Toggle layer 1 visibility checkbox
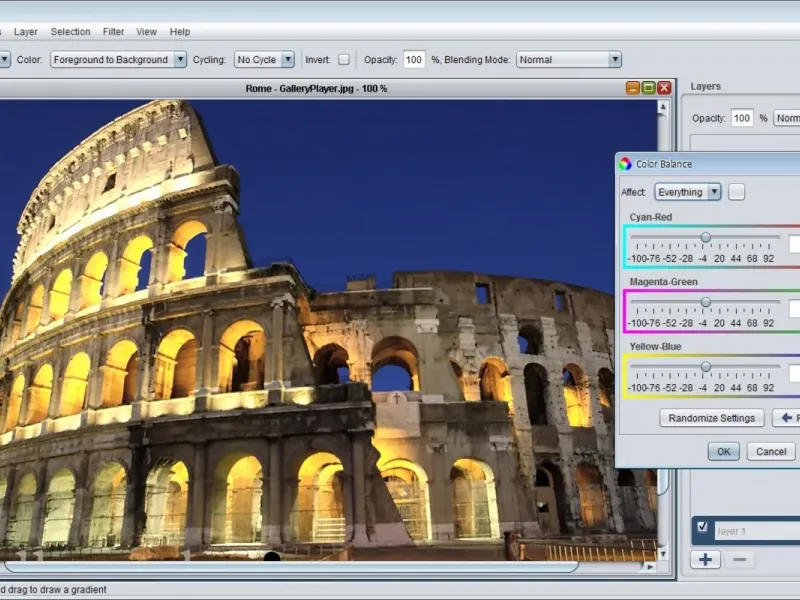 (x=702, y=528)
